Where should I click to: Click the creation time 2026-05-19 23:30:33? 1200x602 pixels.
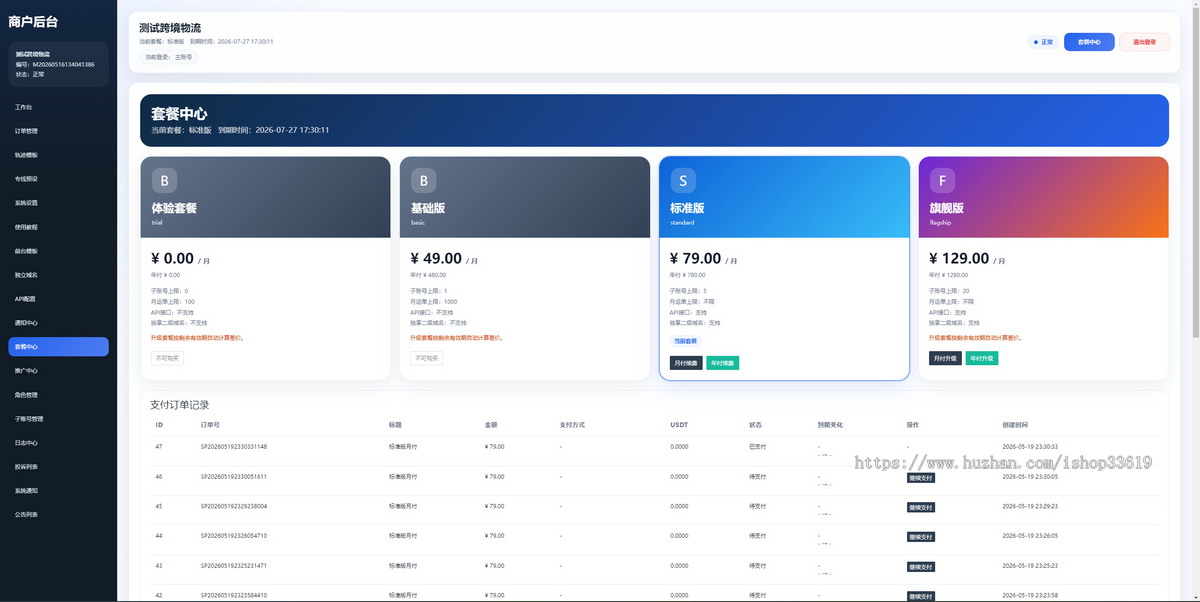pos(1030,446)
